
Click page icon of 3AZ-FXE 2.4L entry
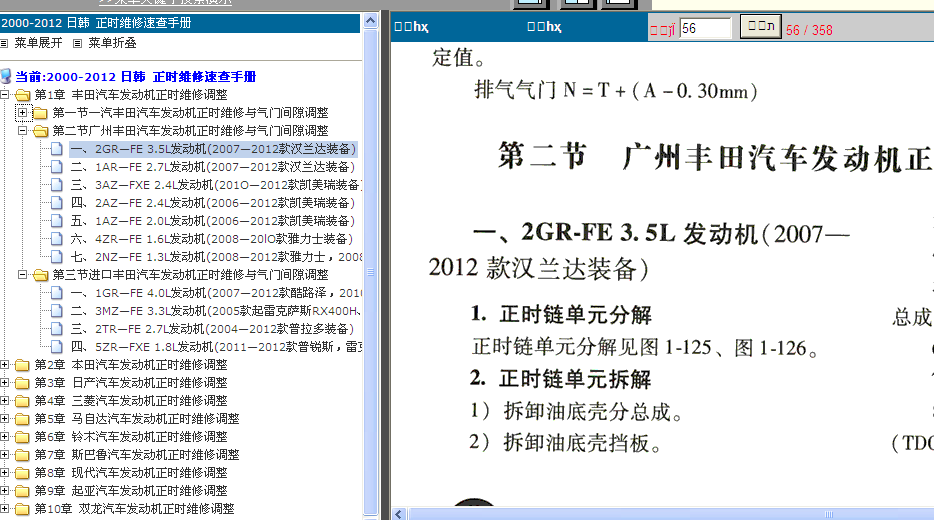(57, 185)
